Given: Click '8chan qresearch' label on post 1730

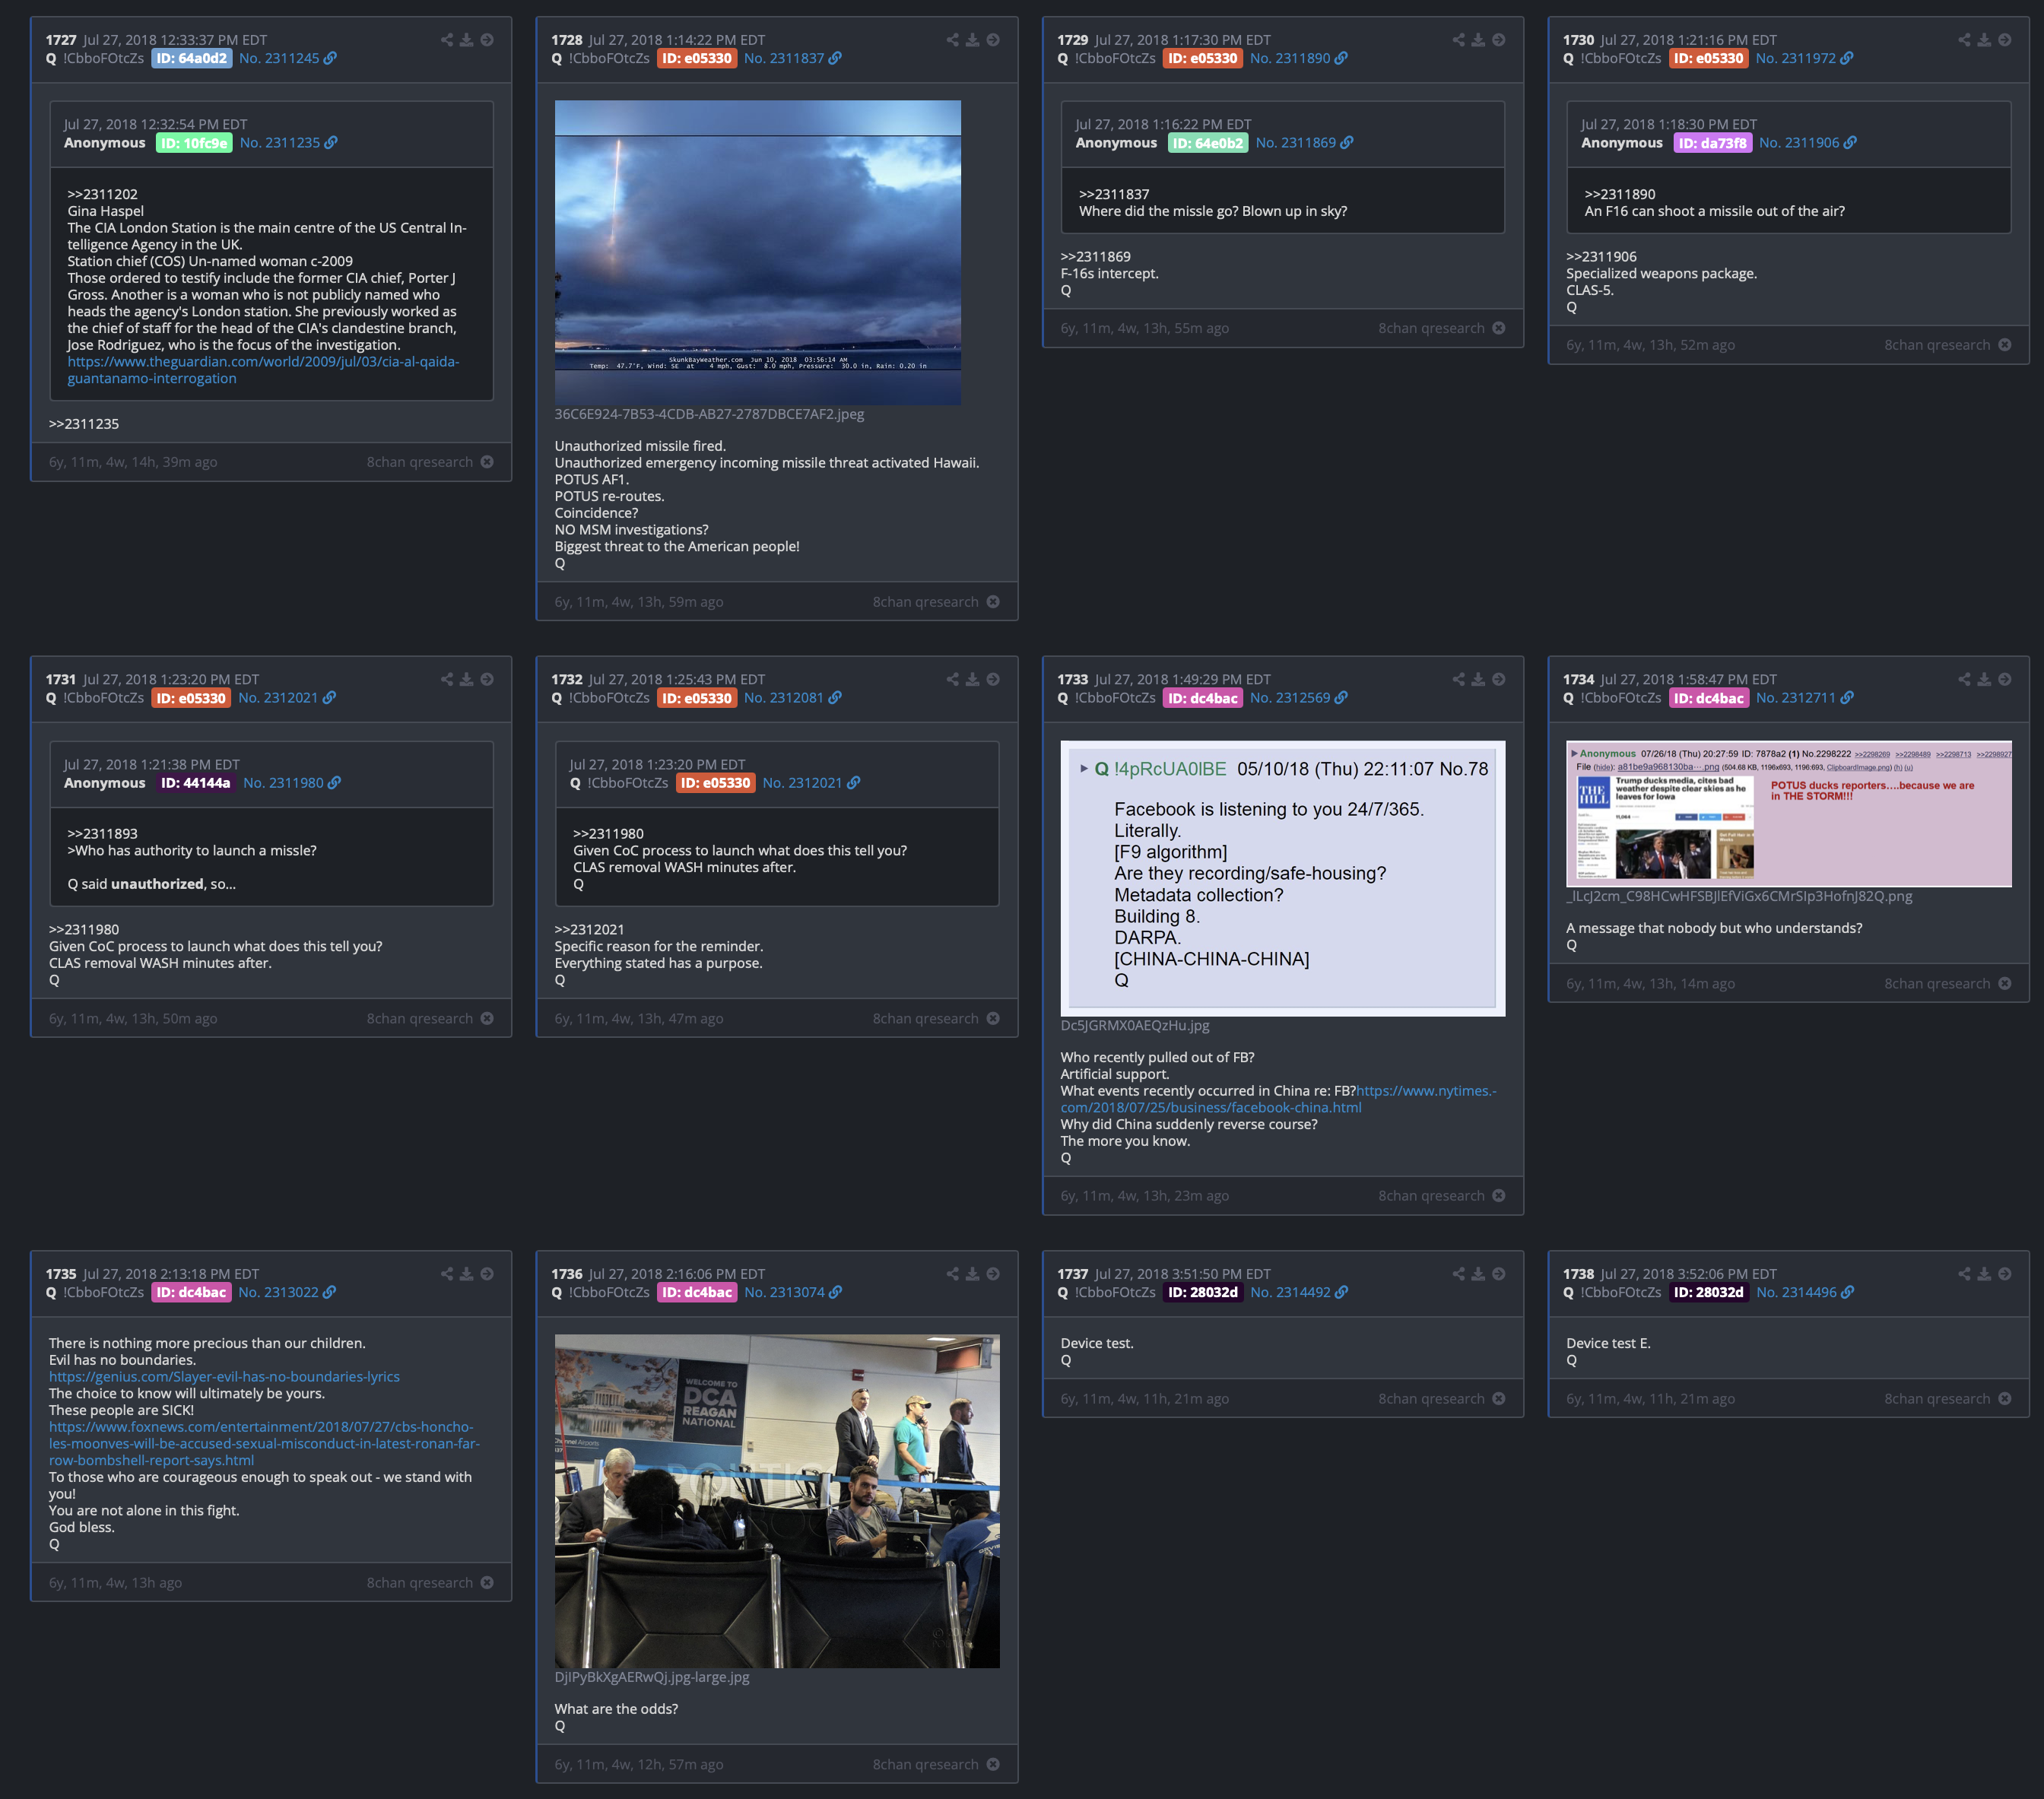Looking at the screenshot, I should point(1937,345).
